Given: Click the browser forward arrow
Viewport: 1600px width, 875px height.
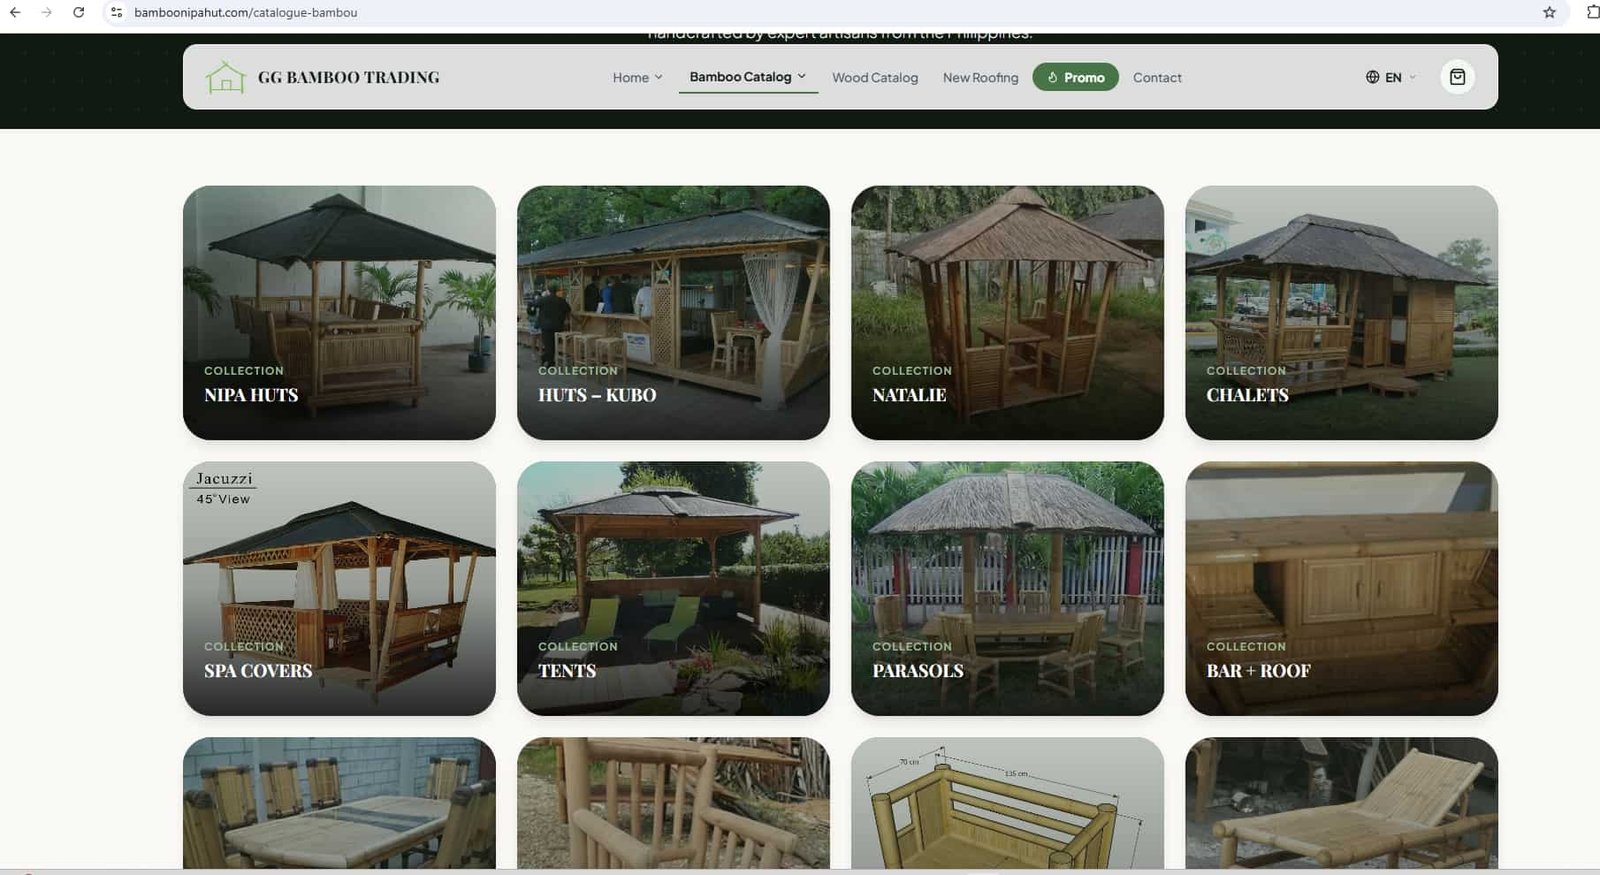Looking at the screenshot, I should click(46, 12).
